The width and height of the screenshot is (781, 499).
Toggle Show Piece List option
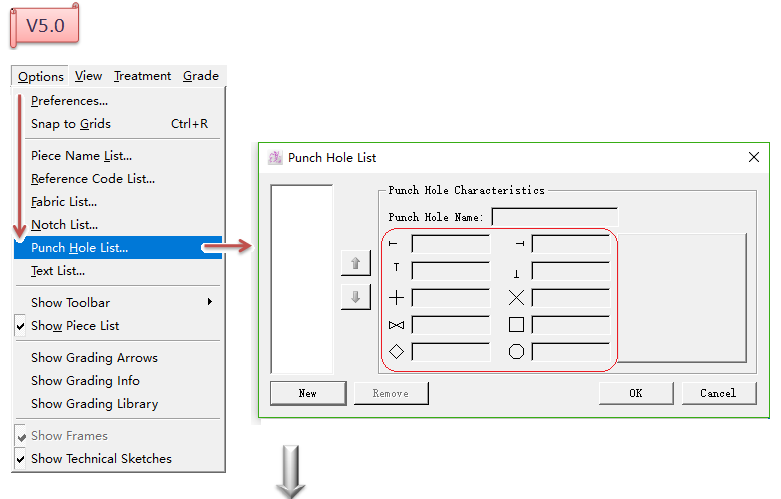(75, 326)
